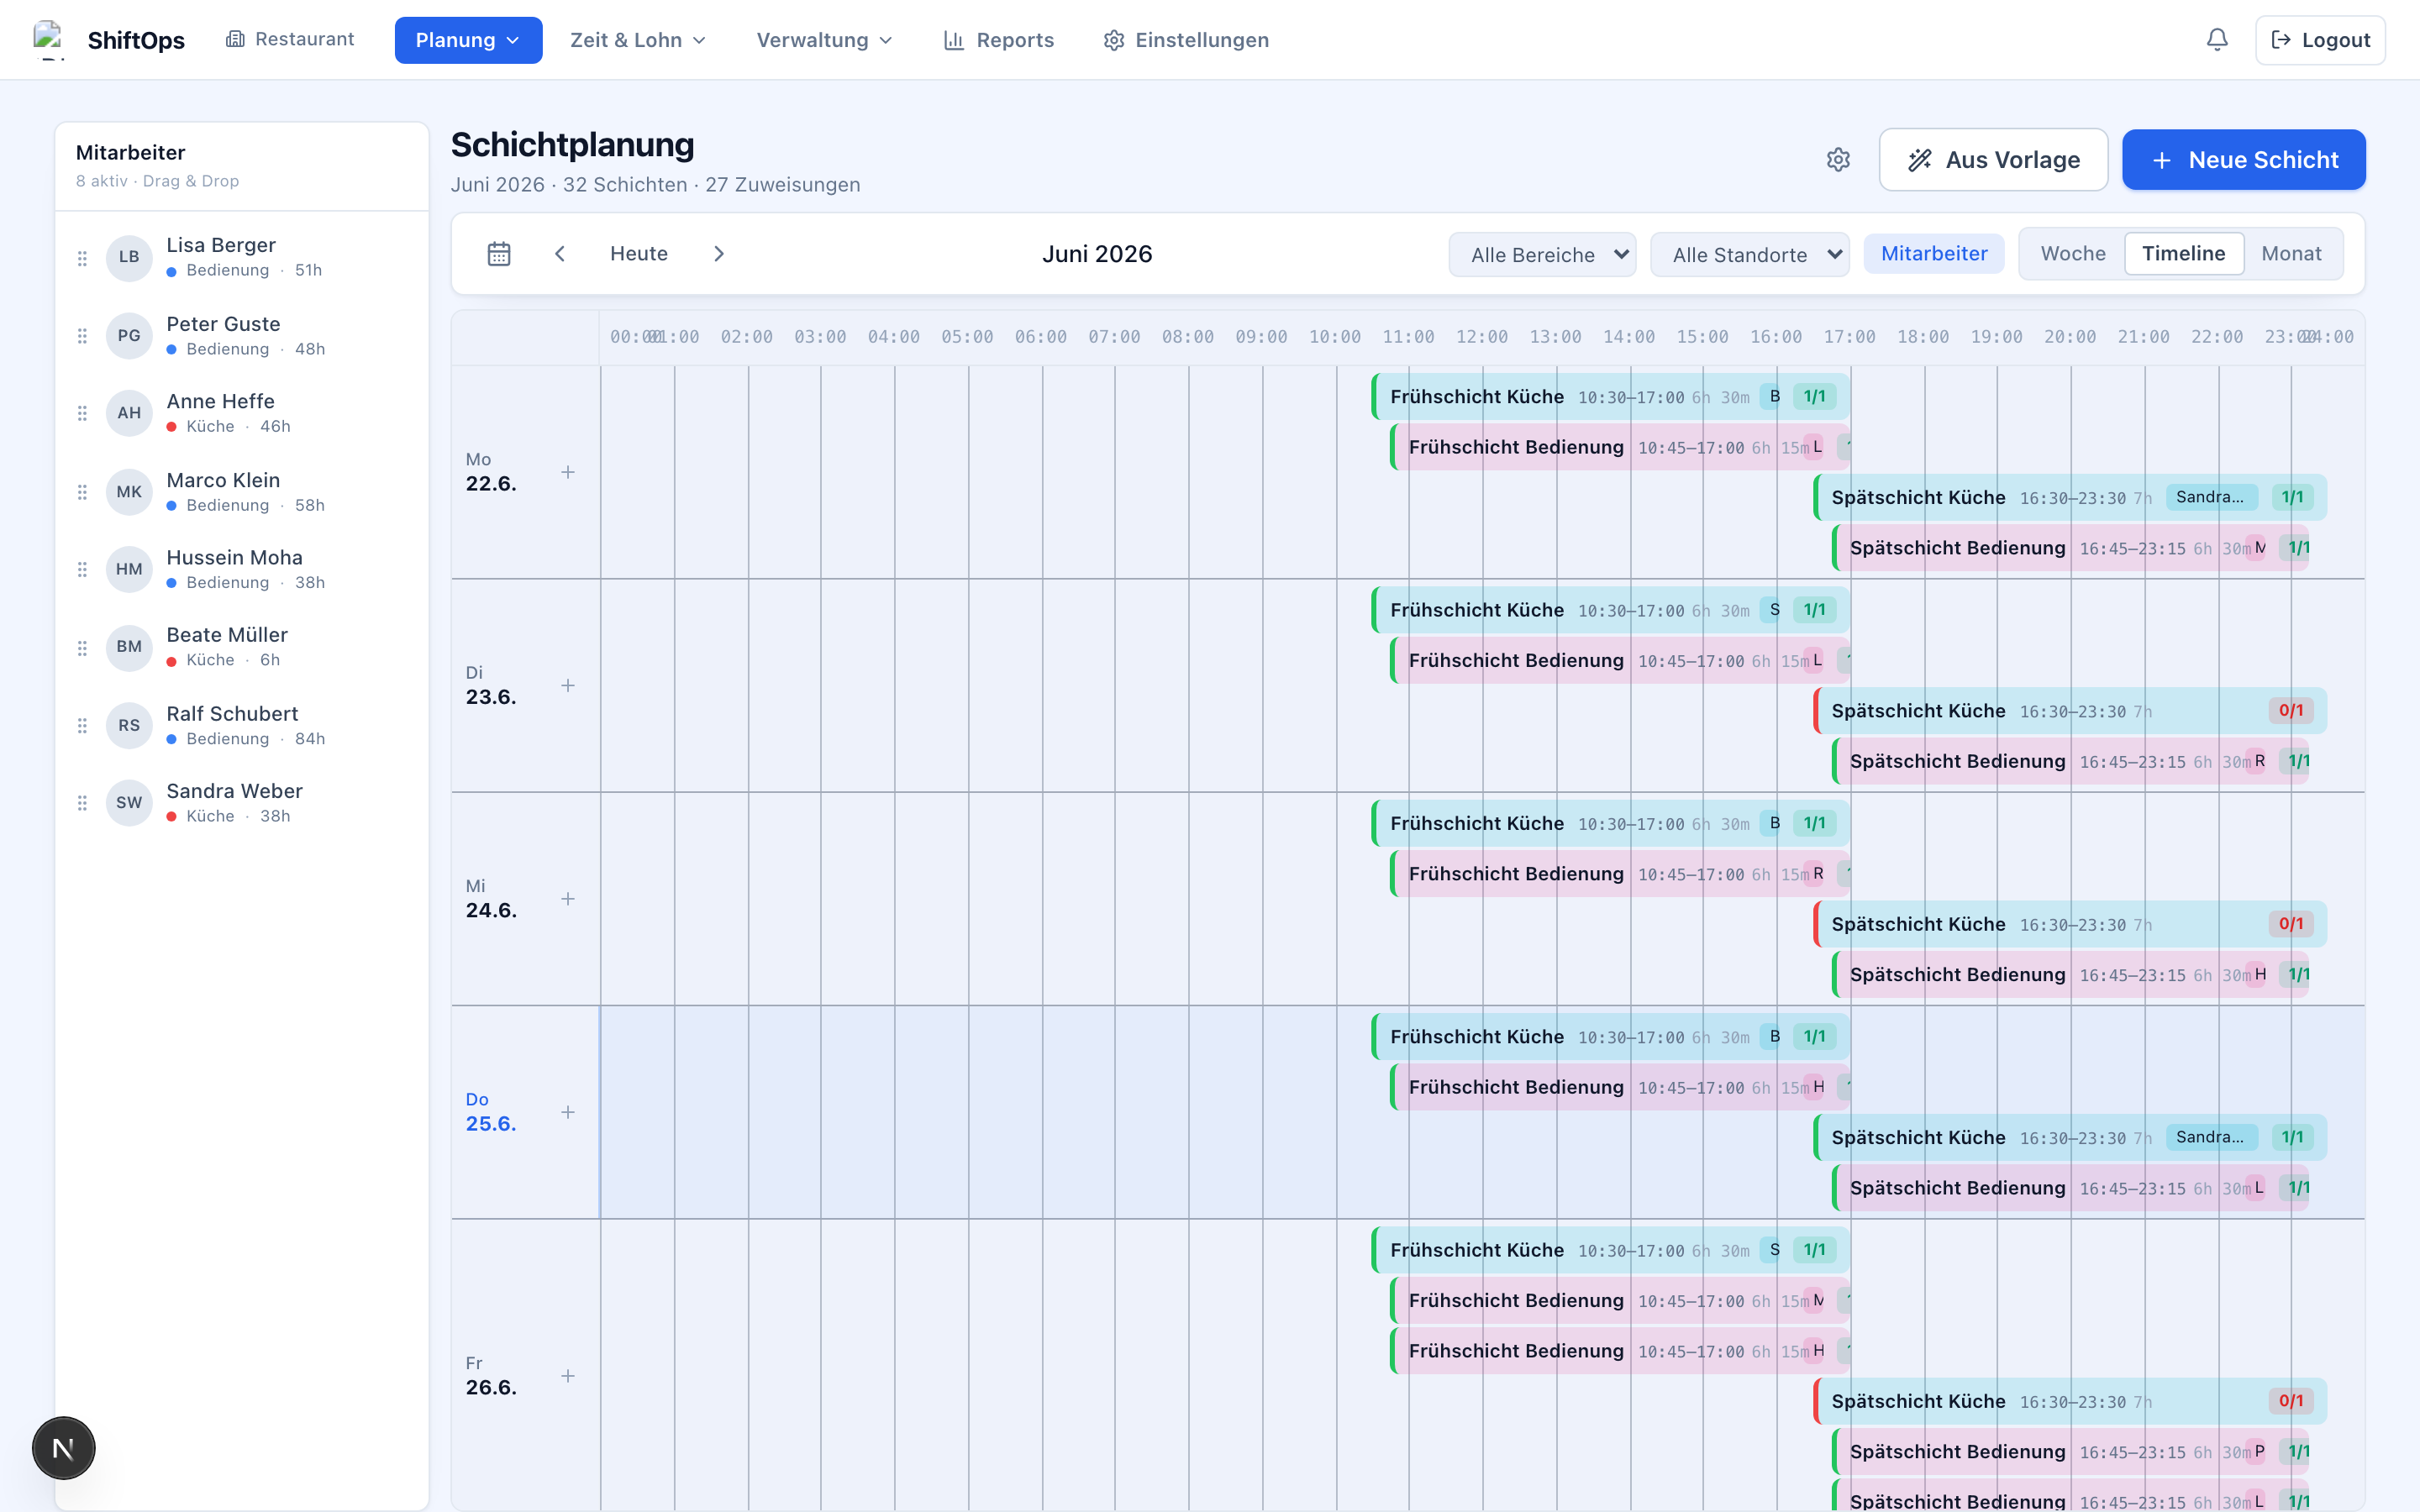Open the Alle Bereiche dropdown
Image resolution: width=2420 pixels, height=1512 pixels.
click(1542, 255)
